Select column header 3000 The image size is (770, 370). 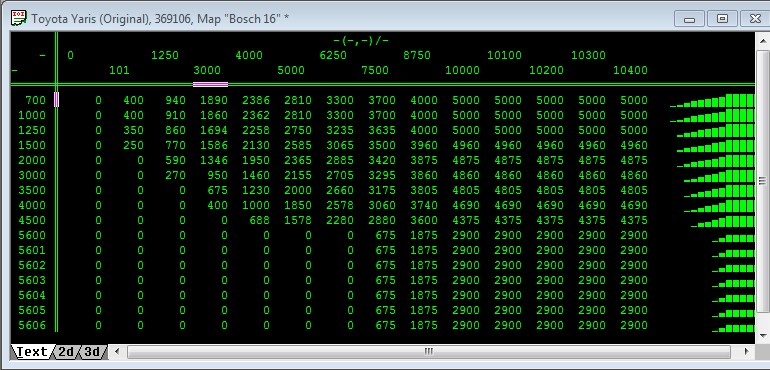[x=207, y=70]
